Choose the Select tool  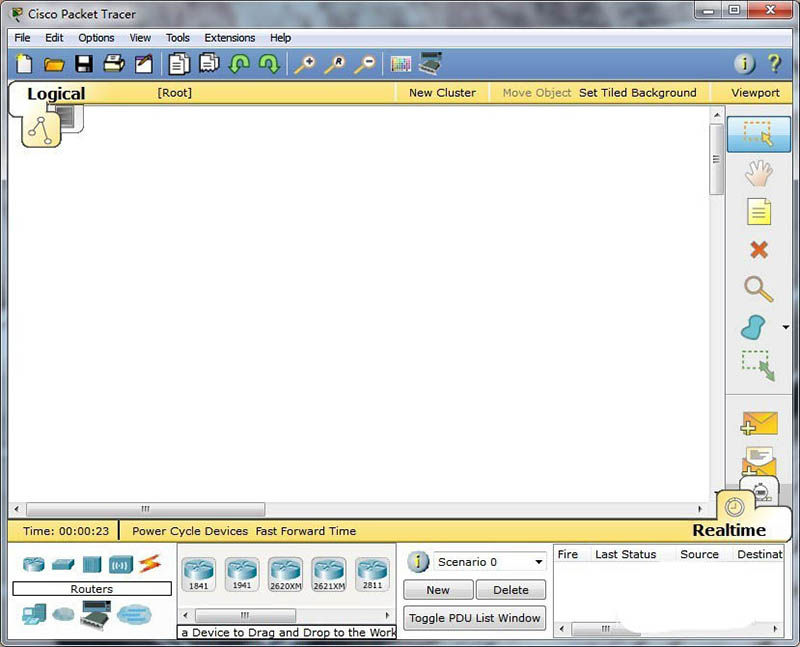pyautogui.click(x=759, y=134)
